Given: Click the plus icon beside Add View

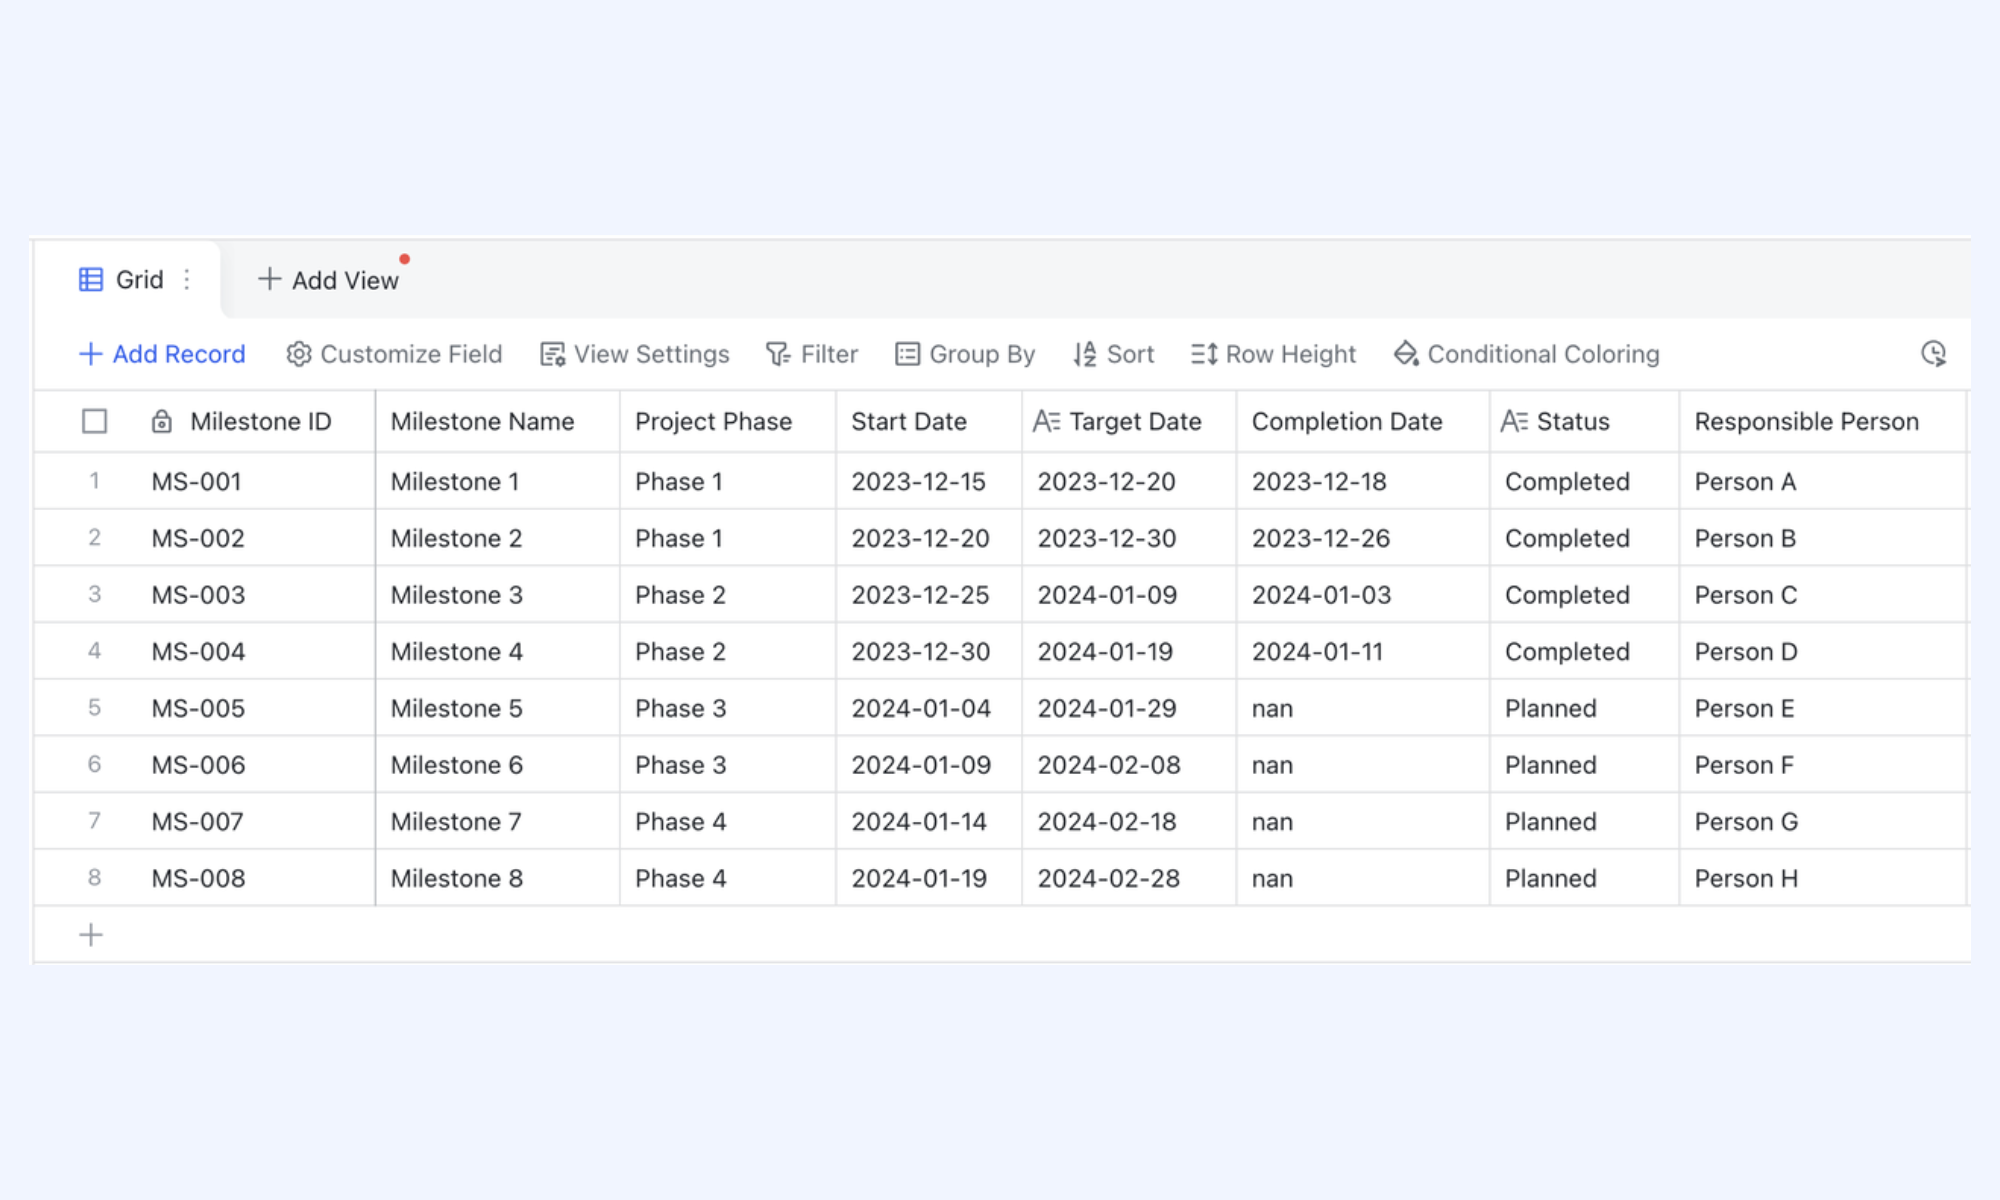Looking at the screenshot, I should pyautogui.click(x=269, y=279).
